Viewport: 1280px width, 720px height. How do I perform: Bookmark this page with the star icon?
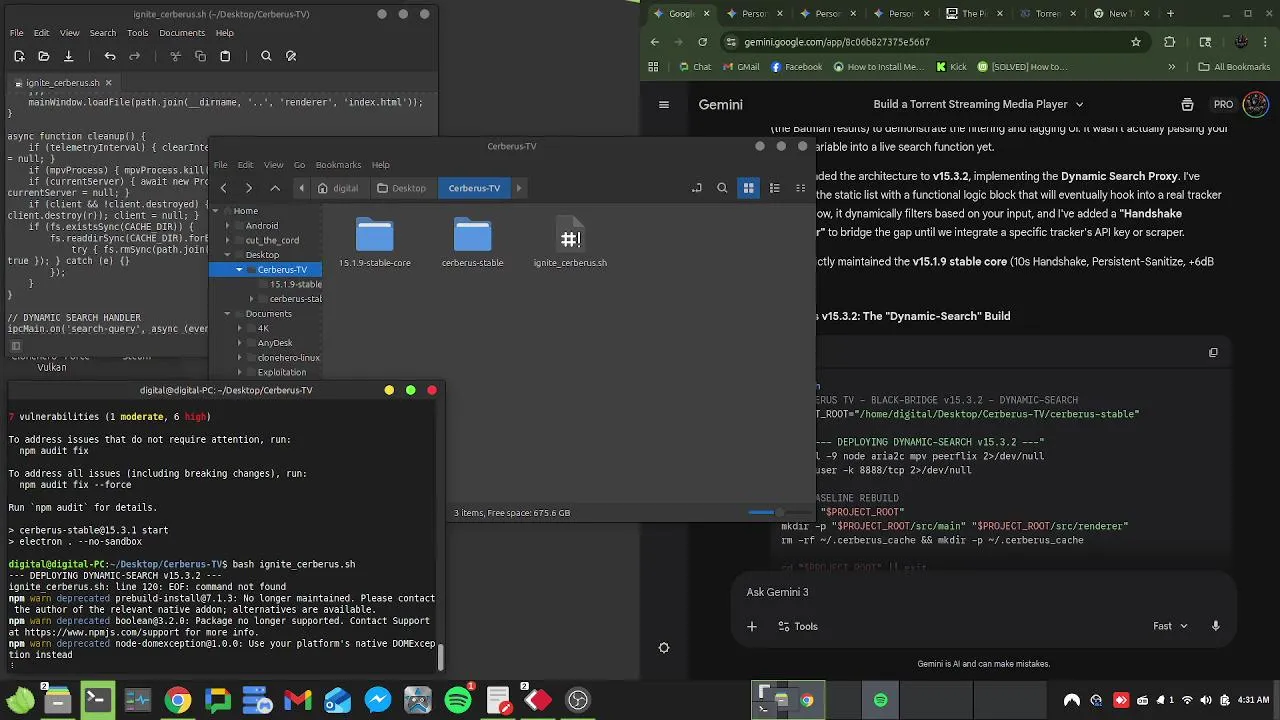pos(1136,42)
